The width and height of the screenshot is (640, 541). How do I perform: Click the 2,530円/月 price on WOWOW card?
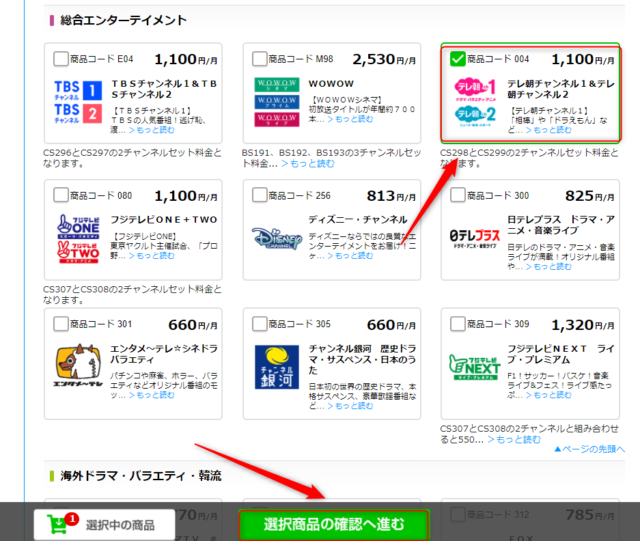point(384,60)
